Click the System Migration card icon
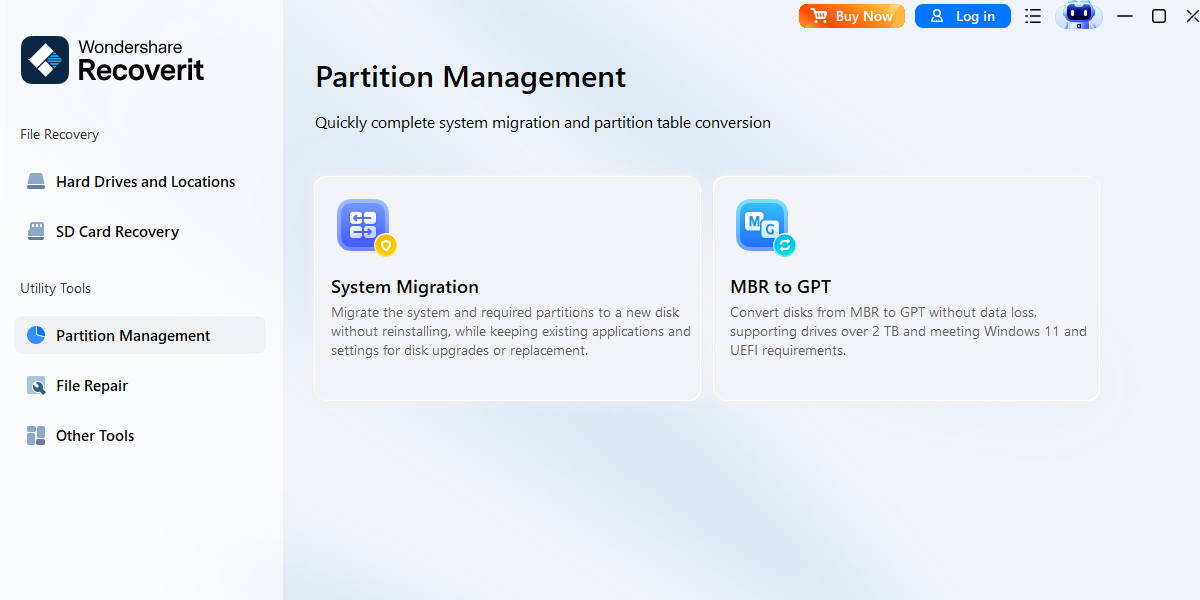This screenshot has height=600, width=1200. pyautogui.click(x=364, y=226)
